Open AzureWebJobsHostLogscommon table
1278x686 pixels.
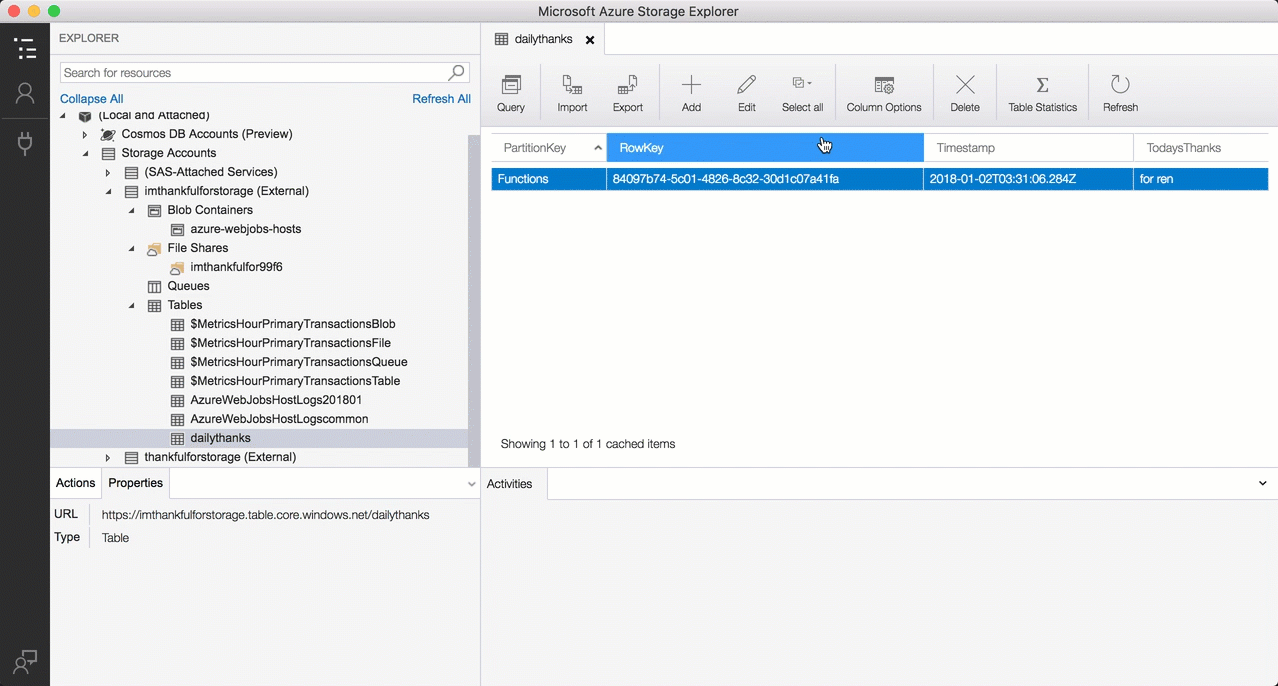(x=280, y=419)
